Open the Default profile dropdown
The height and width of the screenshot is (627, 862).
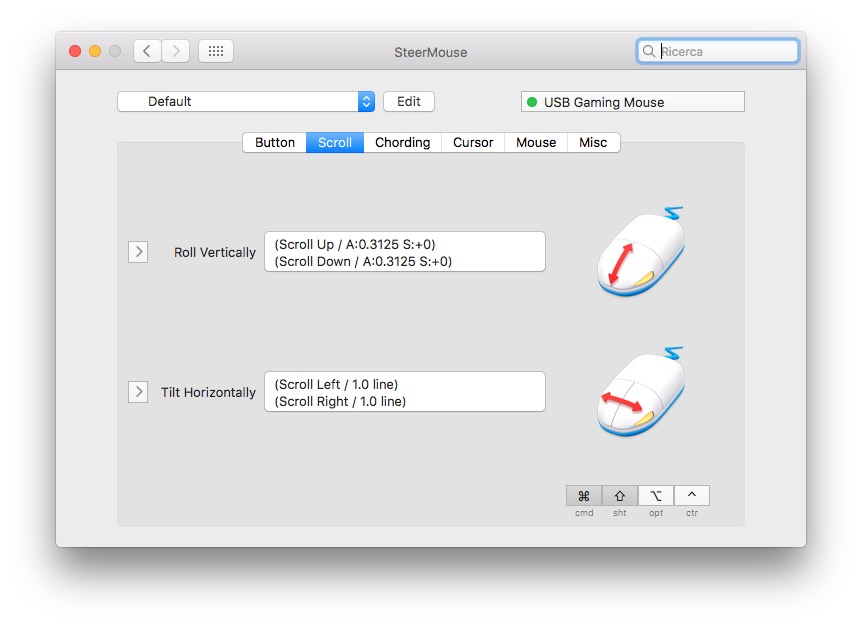246,102
